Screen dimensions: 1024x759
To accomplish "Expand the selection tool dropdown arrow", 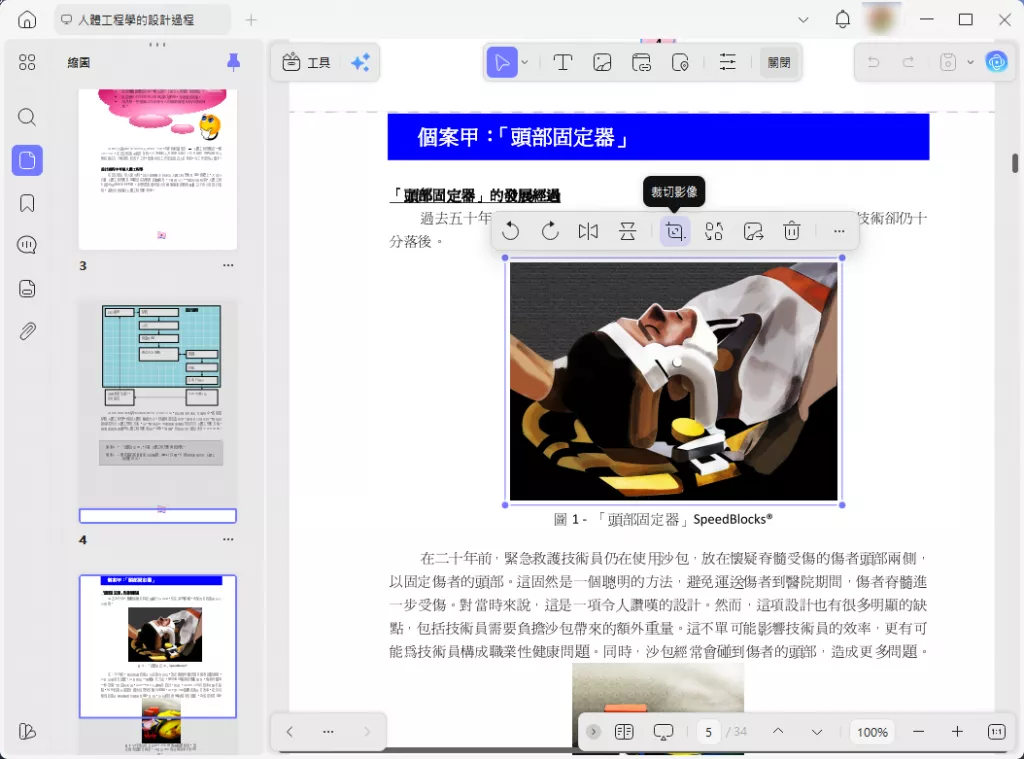I will (524, 62).
